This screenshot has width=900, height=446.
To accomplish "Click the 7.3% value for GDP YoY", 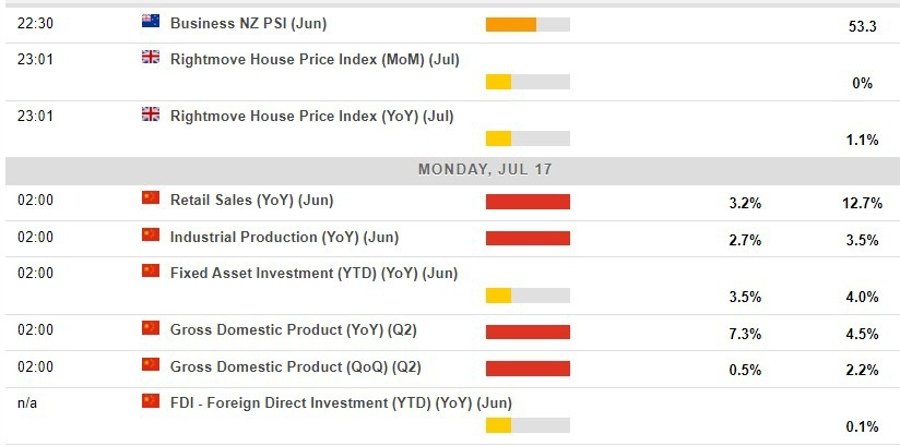I will click(746, 334).
